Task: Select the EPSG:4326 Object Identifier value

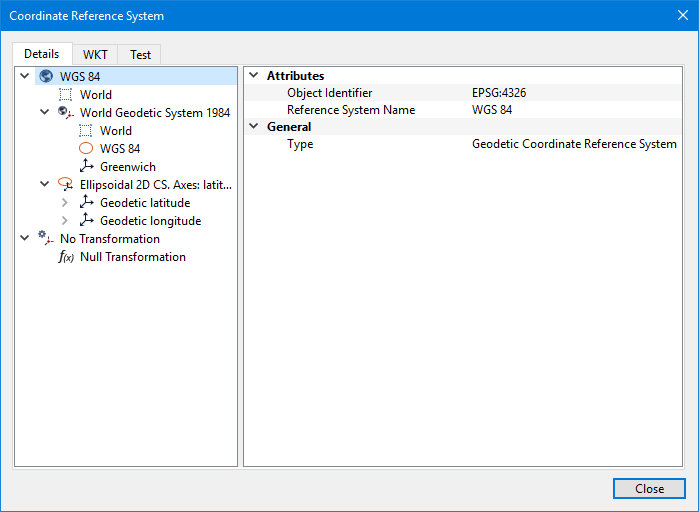Action: click(x=499, y=93)
